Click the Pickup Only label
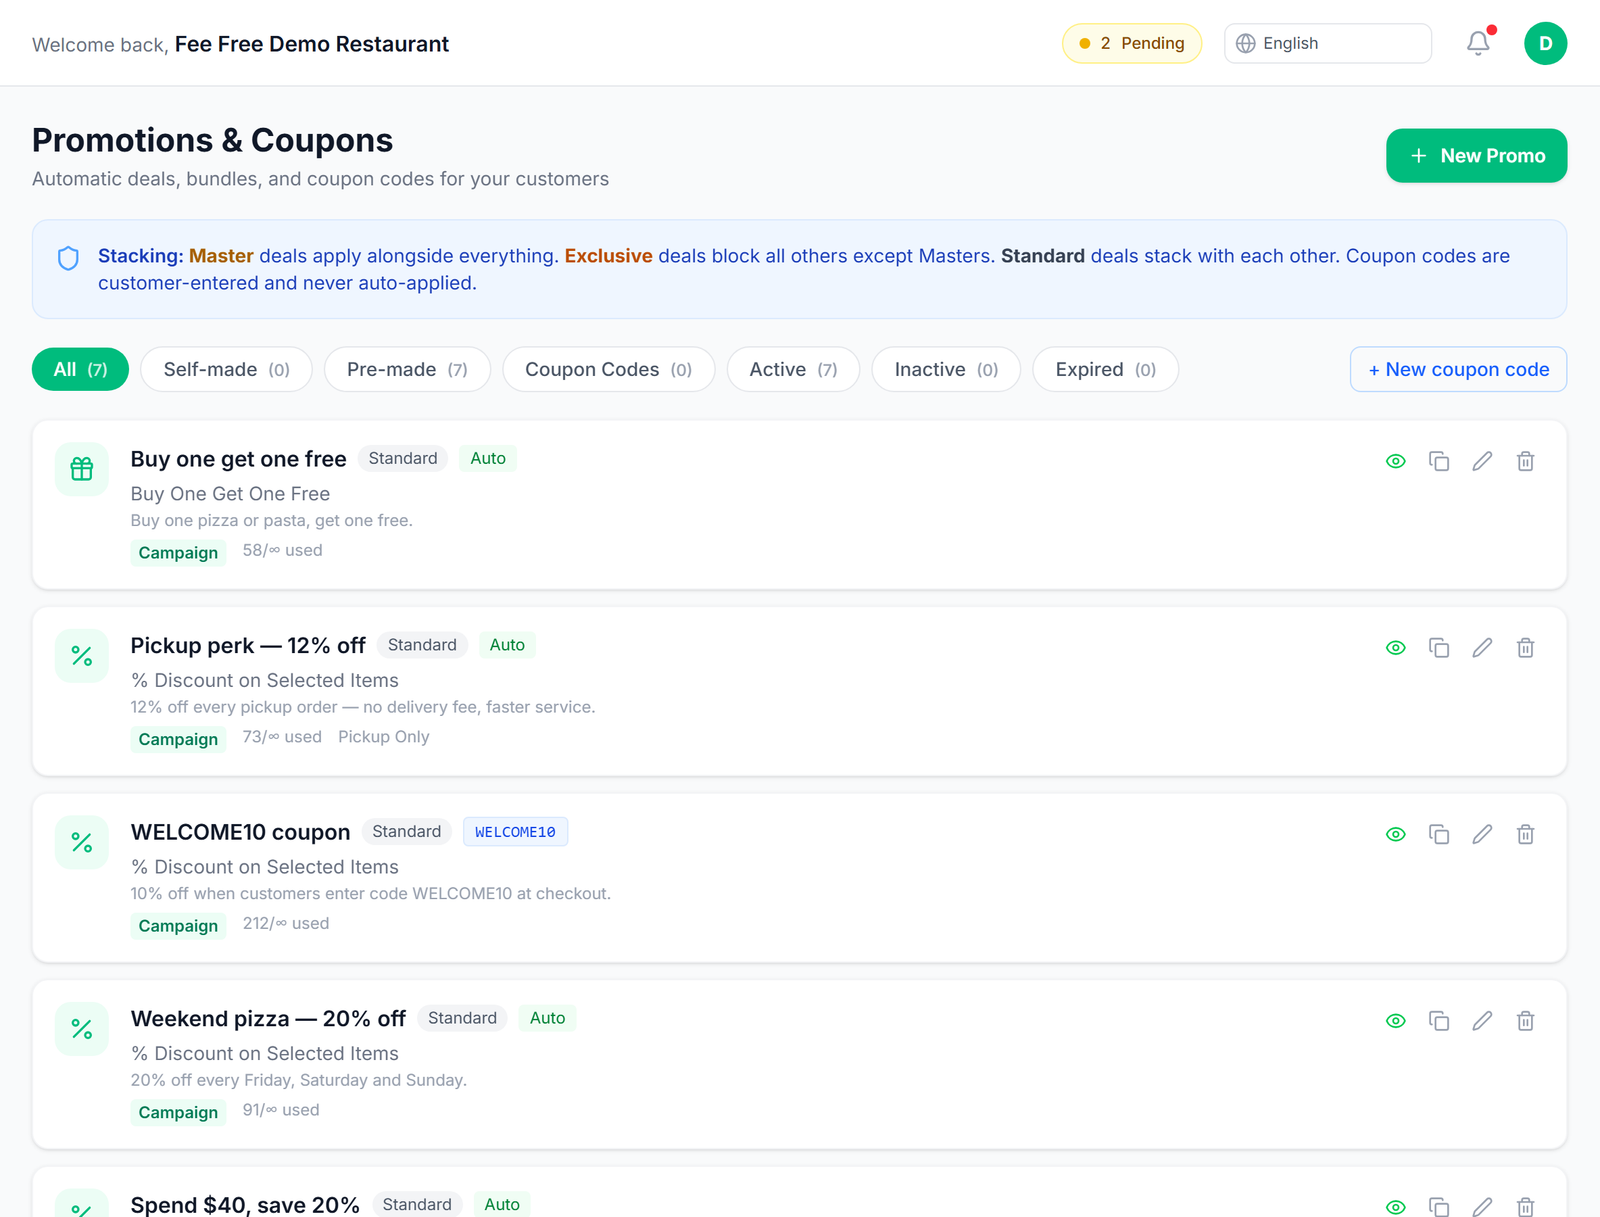Viewport: 1600px width, 1217px height. click(x=383, y=737)
